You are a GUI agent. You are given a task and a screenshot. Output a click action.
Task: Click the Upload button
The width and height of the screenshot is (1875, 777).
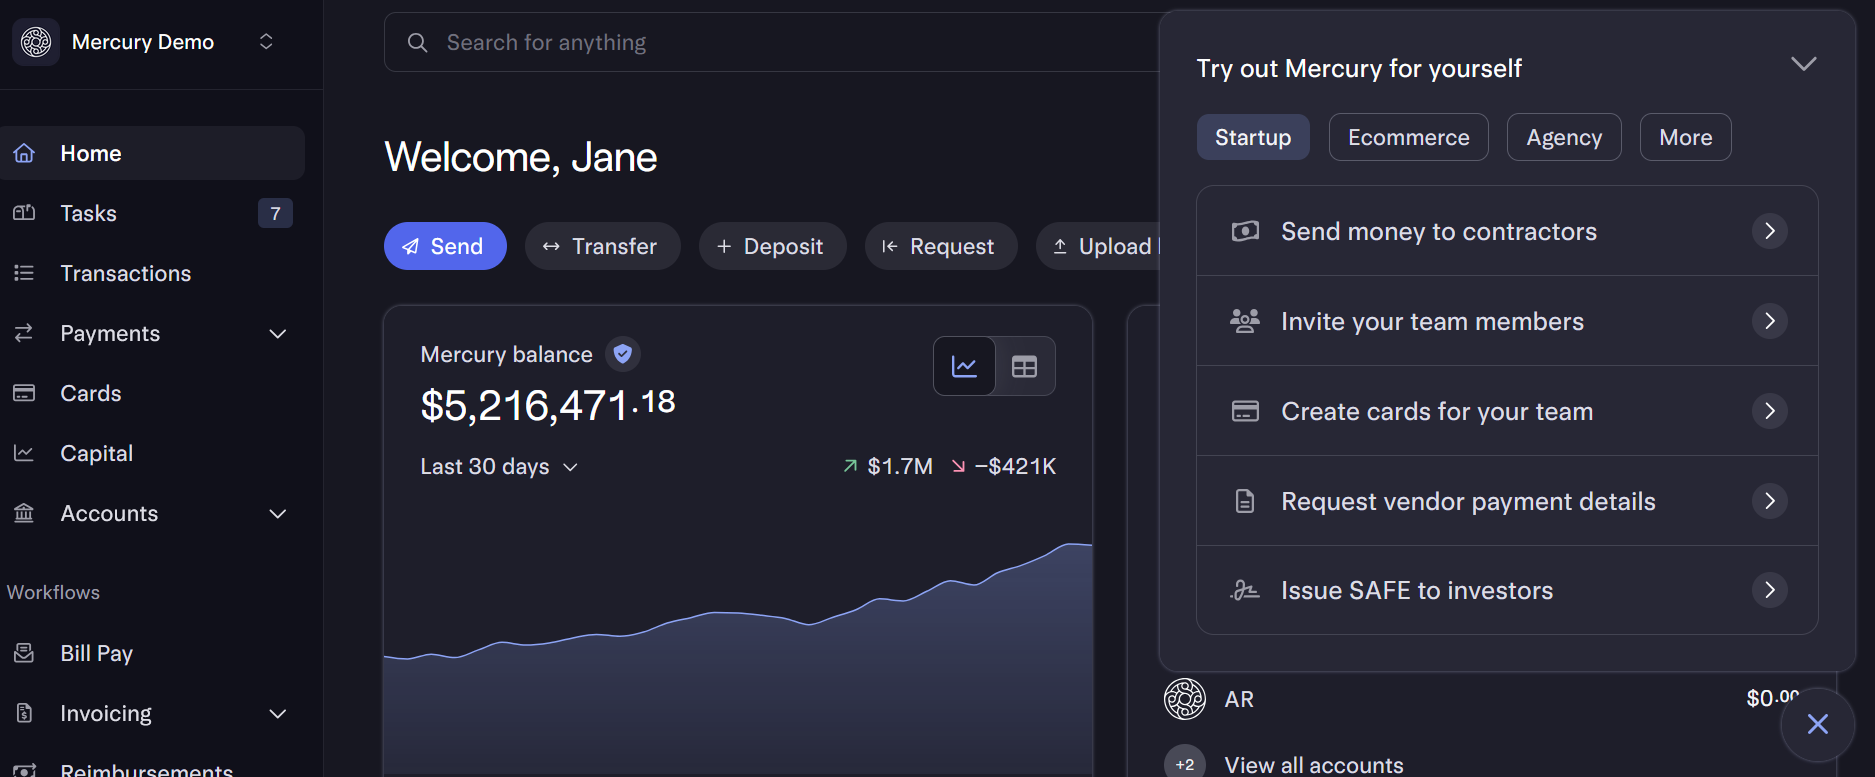[x=1098, y=246]
